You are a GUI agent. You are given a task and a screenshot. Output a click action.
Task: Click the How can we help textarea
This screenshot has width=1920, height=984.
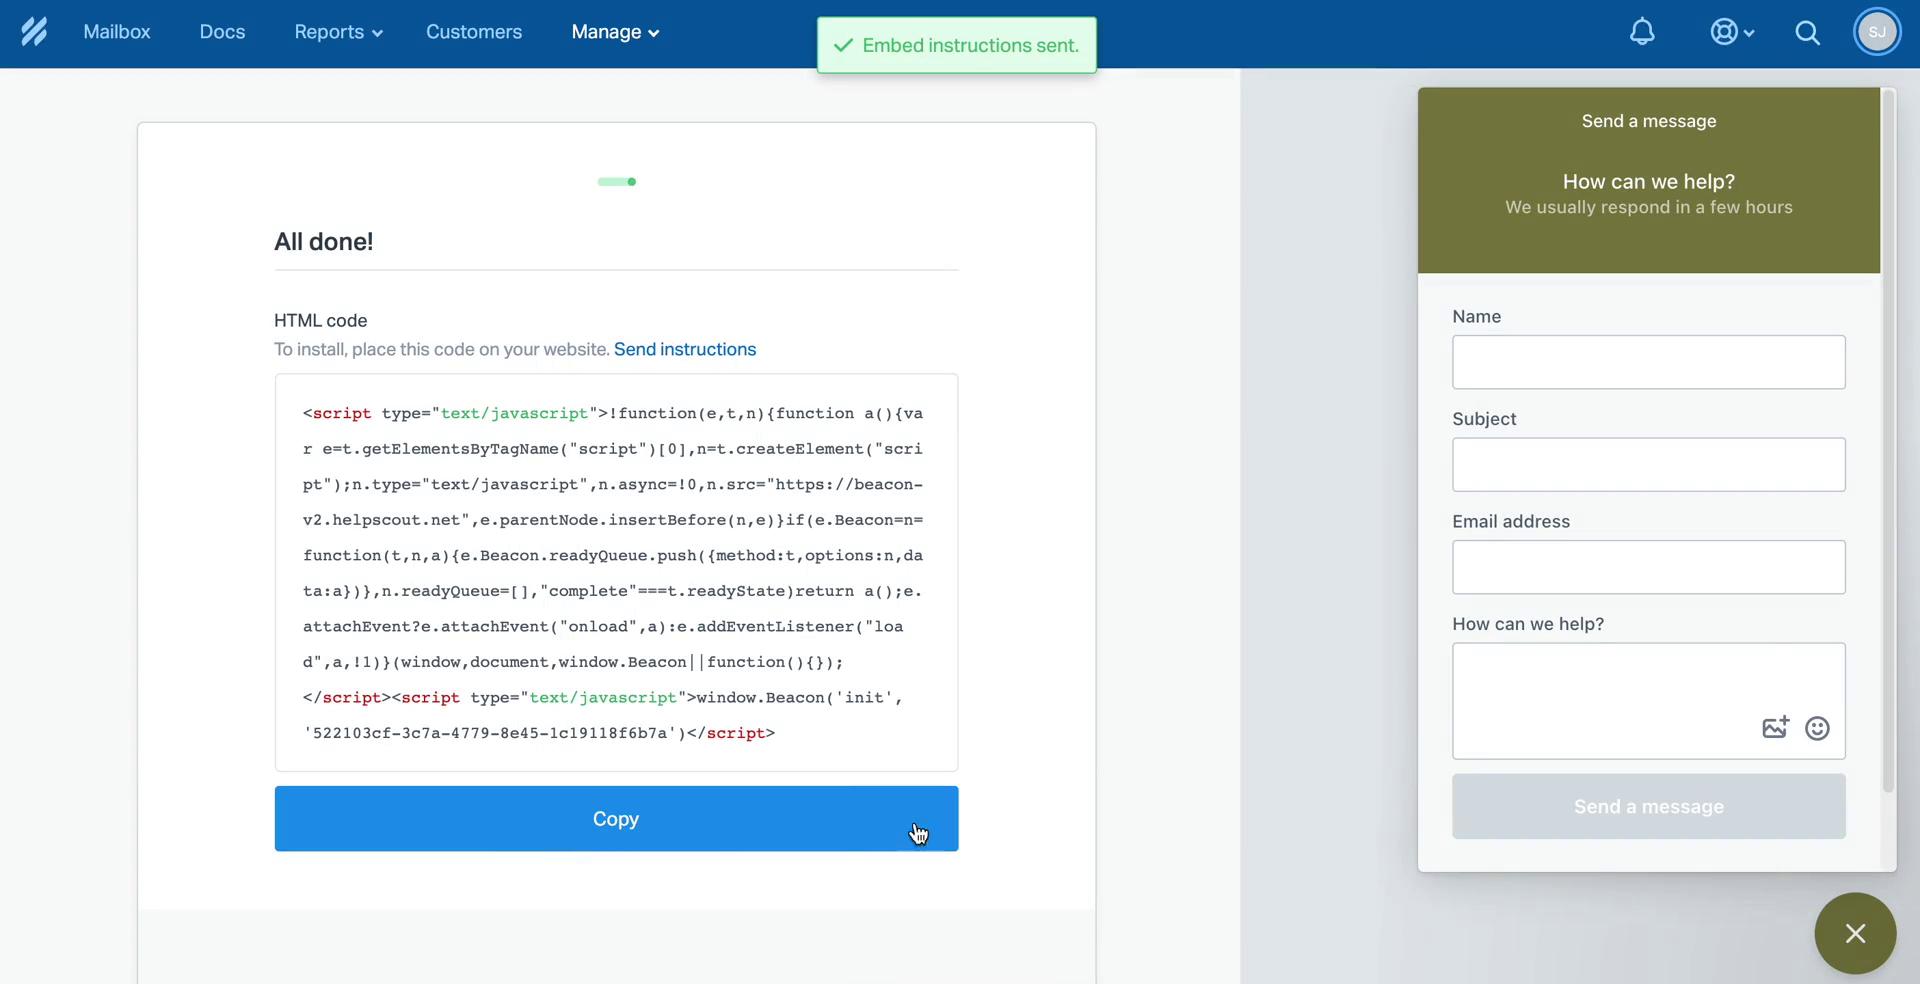(1648, 700)
